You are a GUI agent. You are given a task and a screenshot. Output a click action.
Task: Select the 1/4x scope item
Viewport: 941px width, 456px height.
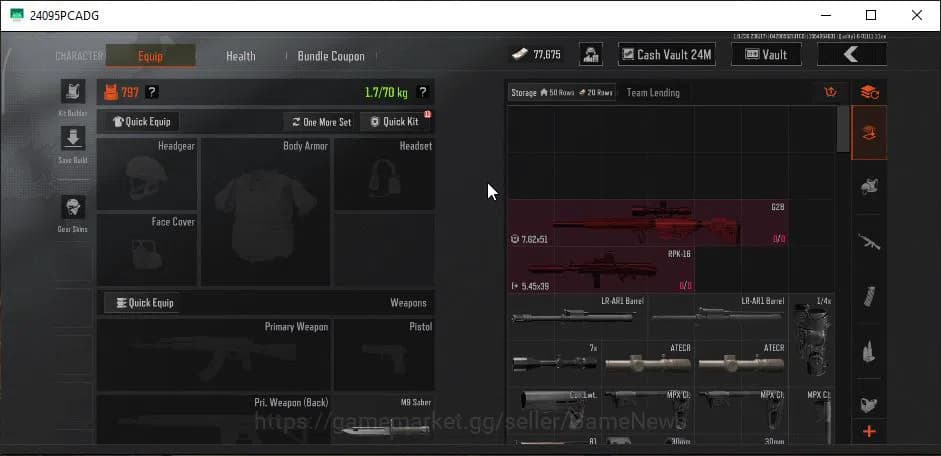pyautogui.click(x=811, y=340)
